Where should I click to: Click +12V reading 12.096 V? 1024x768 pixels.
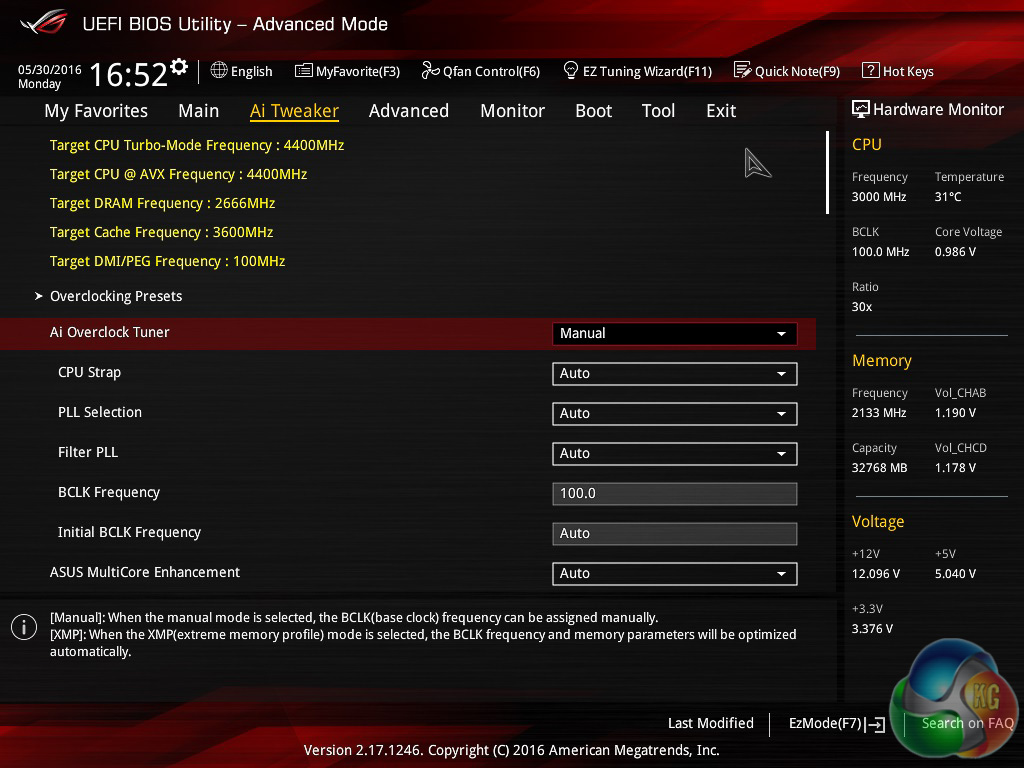tap(876, 574)
